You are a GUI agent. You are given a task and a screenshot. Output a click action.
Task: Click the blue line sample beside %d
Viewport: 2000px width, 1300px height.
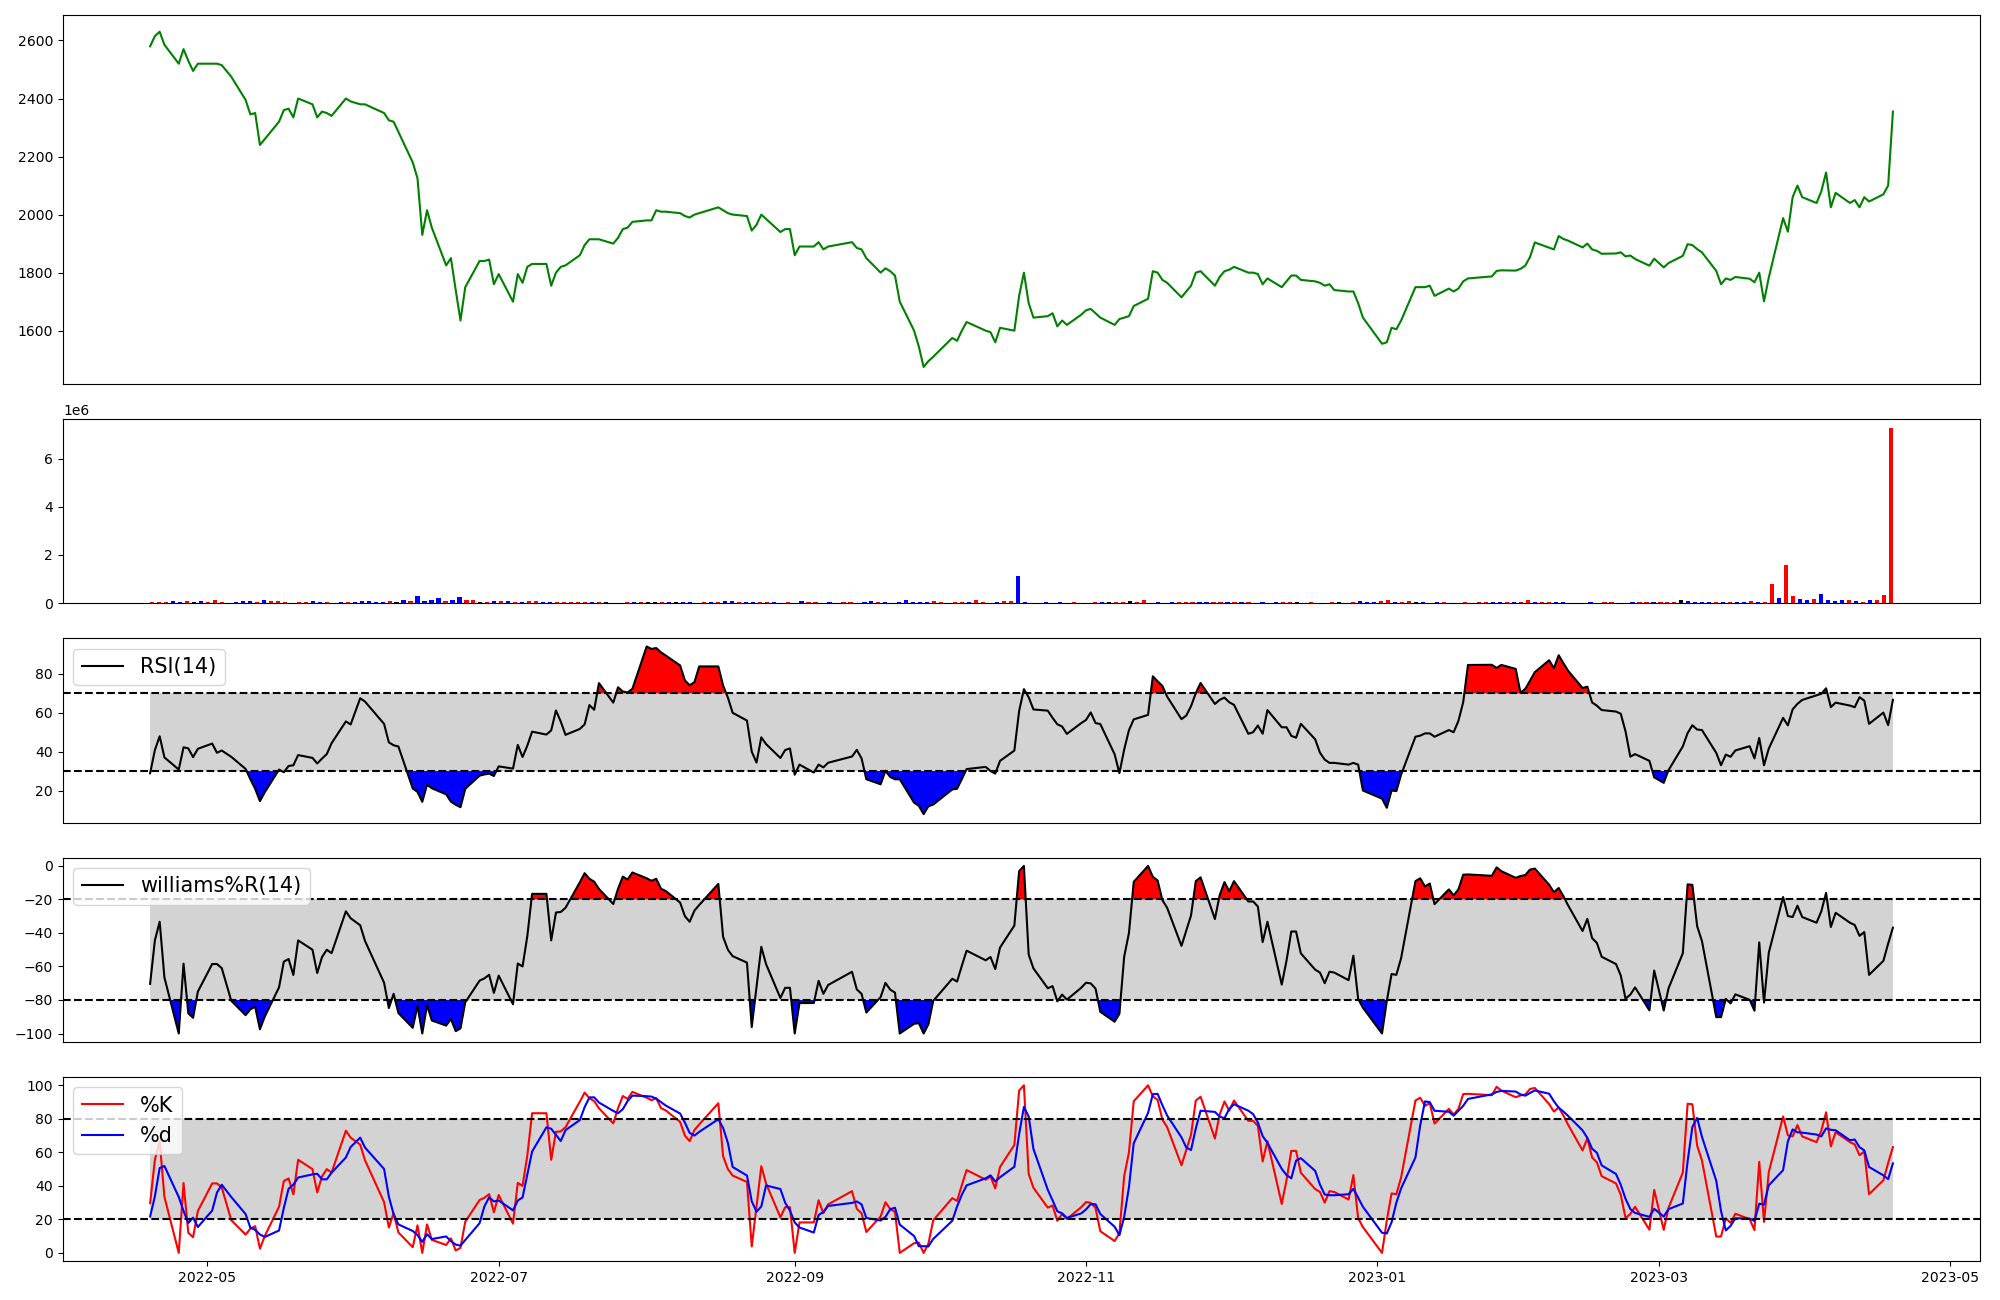[x=102, y=1135]
